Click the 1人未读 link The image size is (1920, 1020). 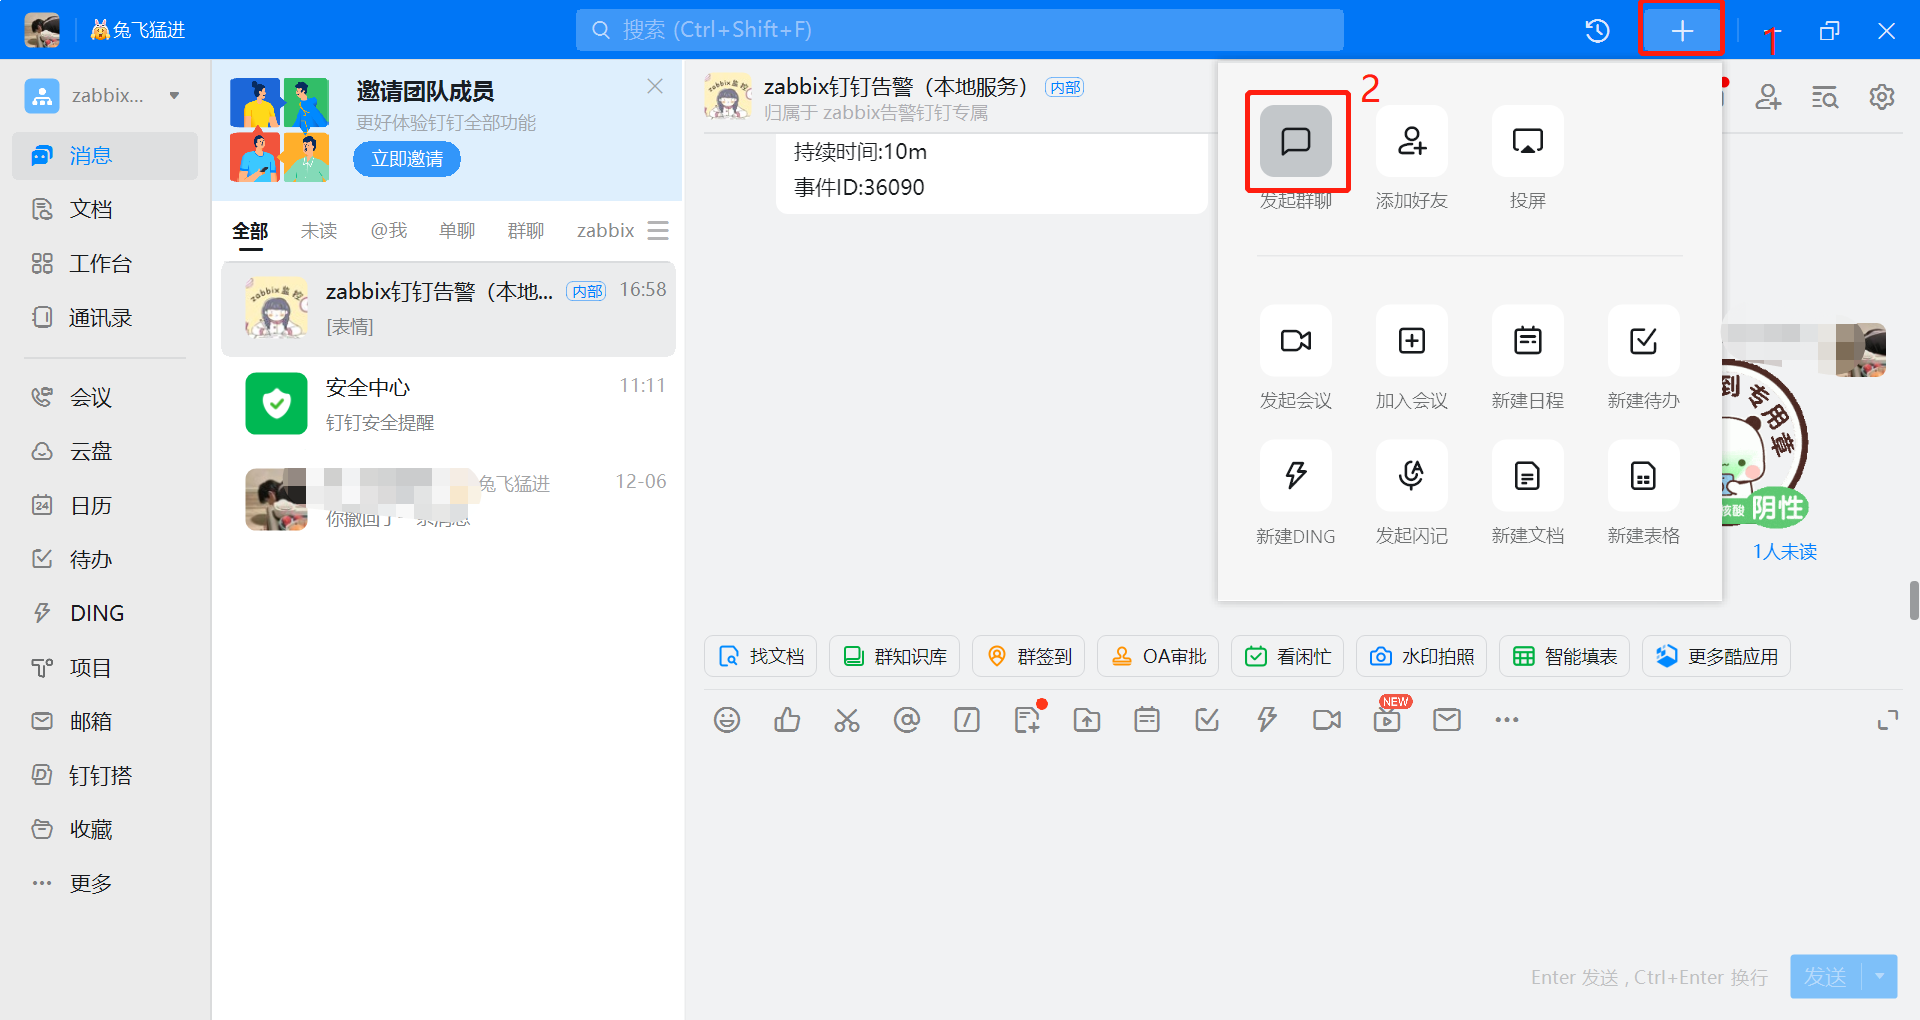click(x=1784, y=552)
